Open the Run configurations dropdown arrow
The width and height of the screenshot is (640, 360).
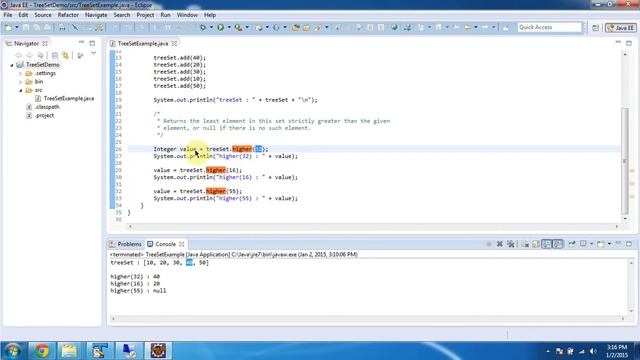[x=229, y=27]
